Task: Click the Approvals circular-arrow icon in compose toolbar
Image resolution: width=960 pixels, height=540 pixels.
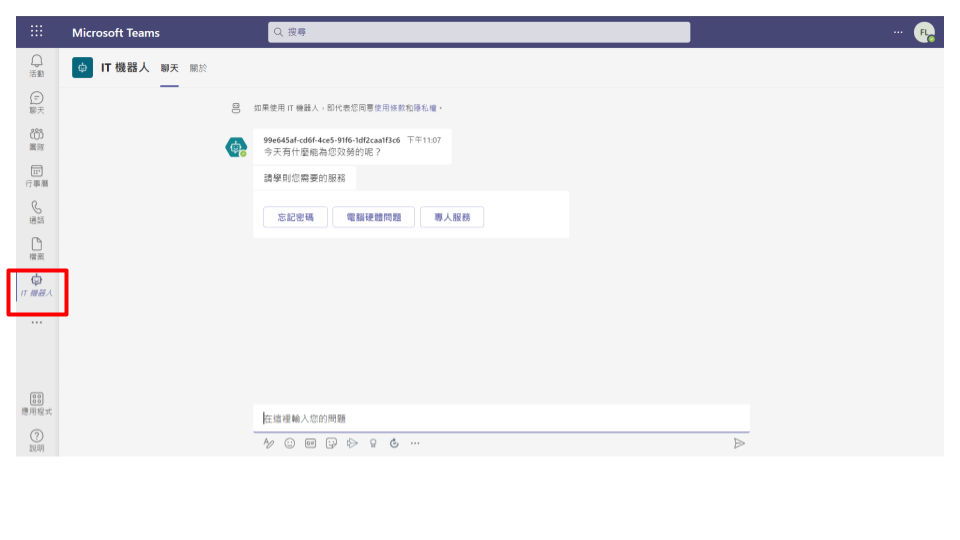Action: (x=394, y=443)
